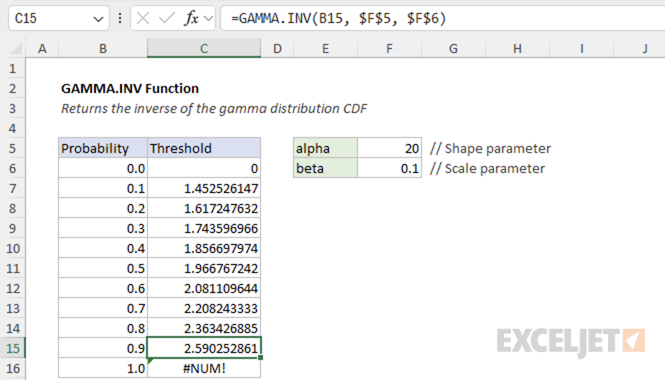
Task: Click the probability cell 1.0
Action: pos(103,368)
